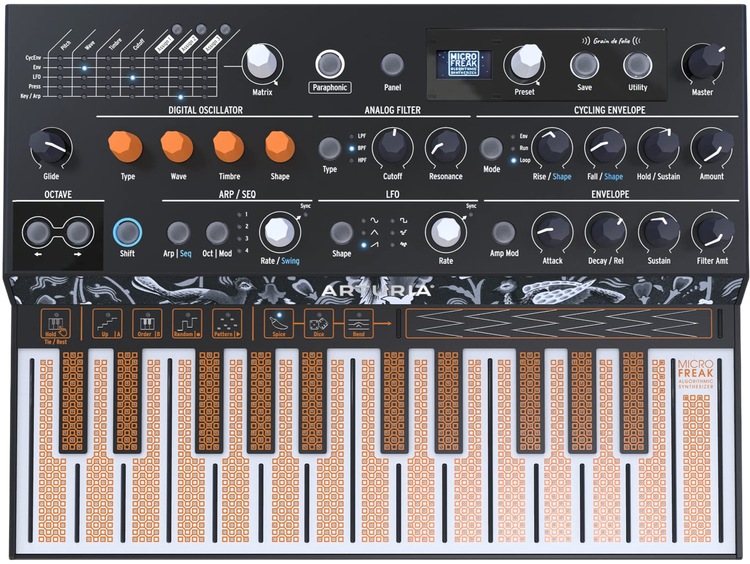
Task: Click the octave down left-arrow button
Action: point(37,232)
